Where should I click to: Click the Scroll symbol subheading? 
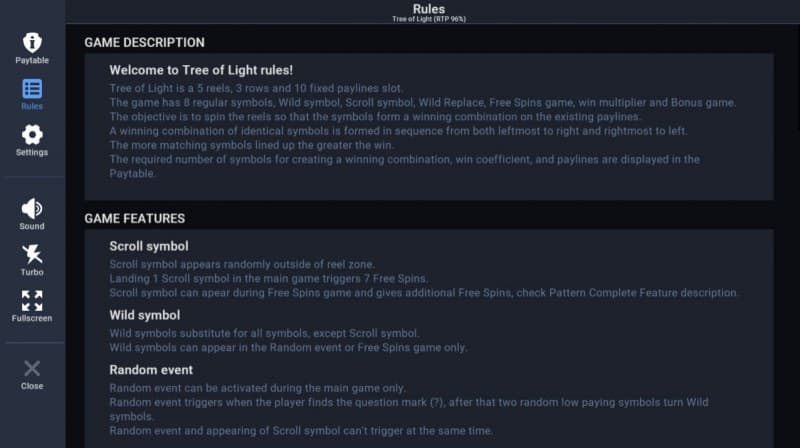pos(149,246)
